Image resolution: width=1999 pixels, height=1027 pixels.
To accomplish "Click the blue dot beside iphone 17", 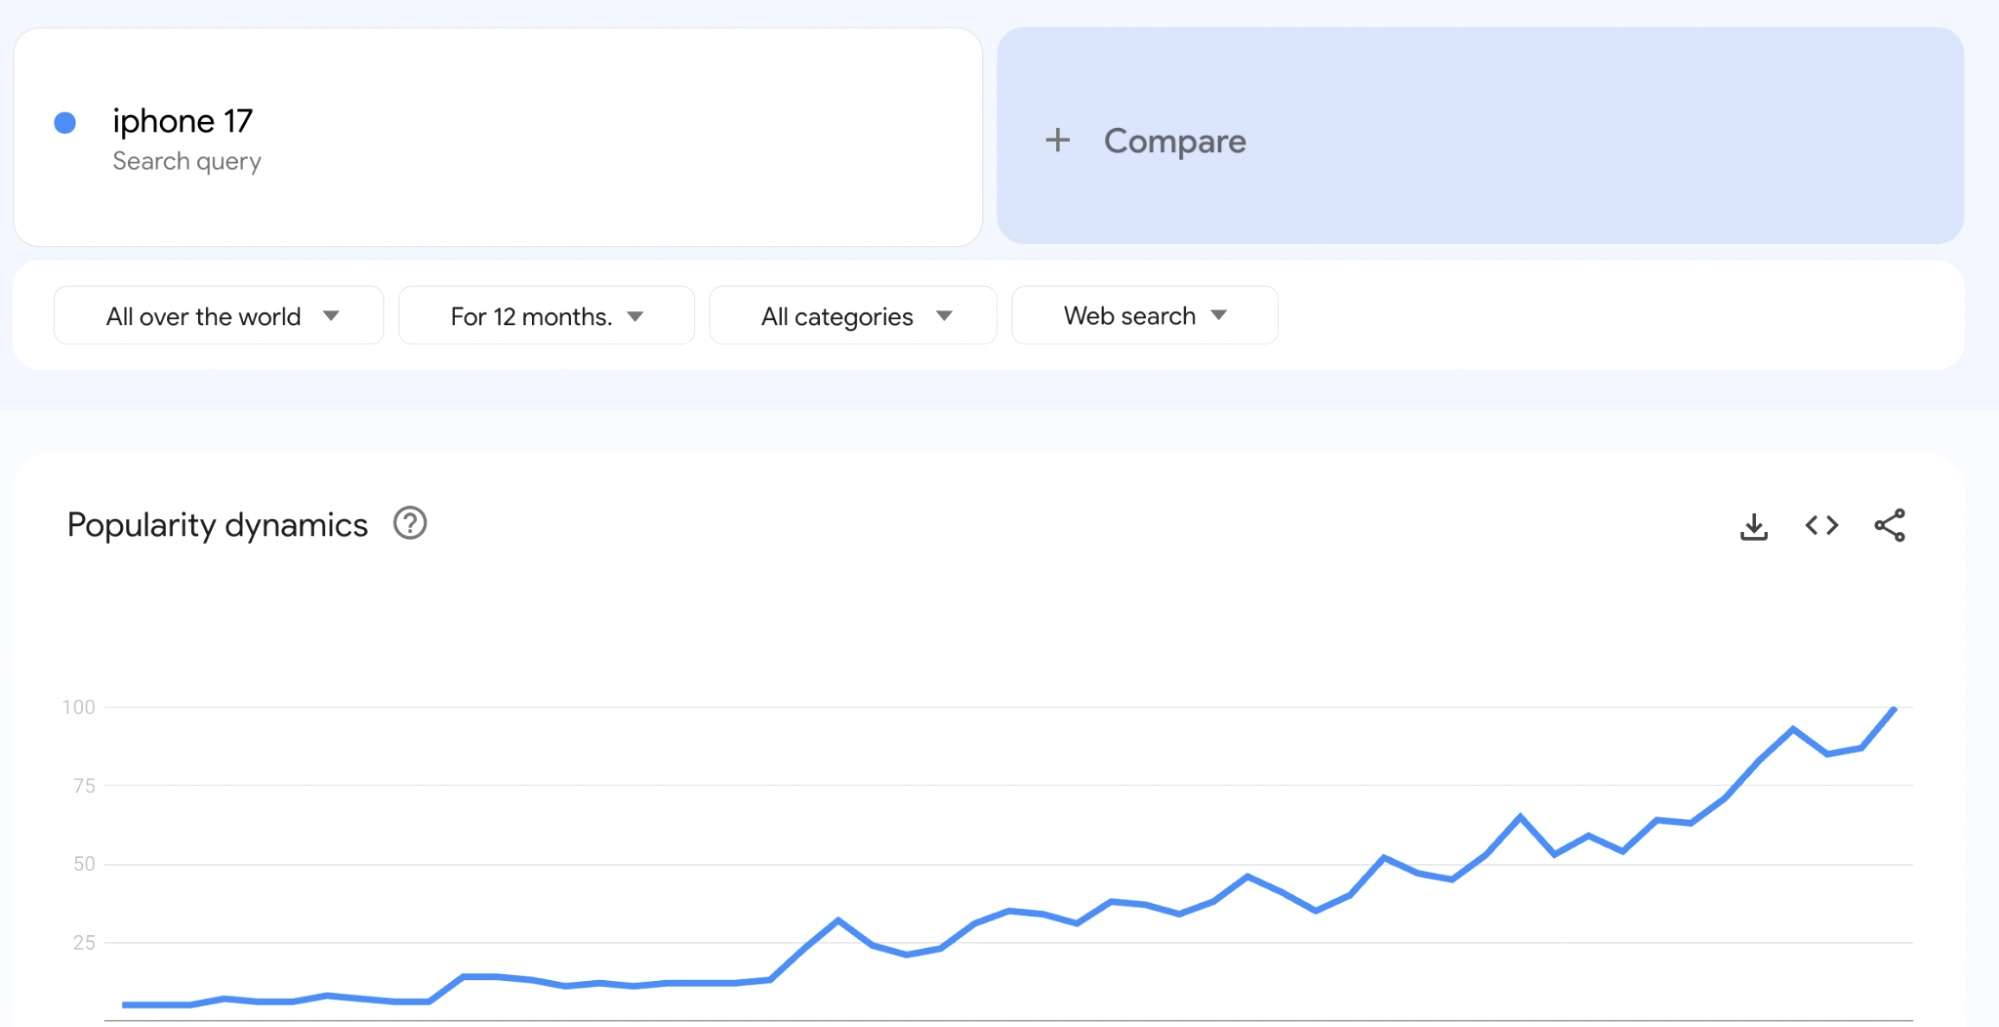I will click(65, 123).
